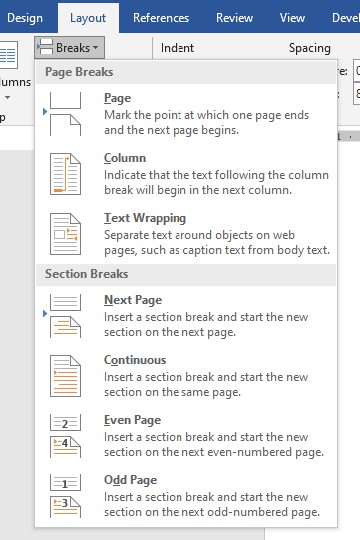Collapse the Breaks dropdown button

pyautogui.click(x=69, y=48)
